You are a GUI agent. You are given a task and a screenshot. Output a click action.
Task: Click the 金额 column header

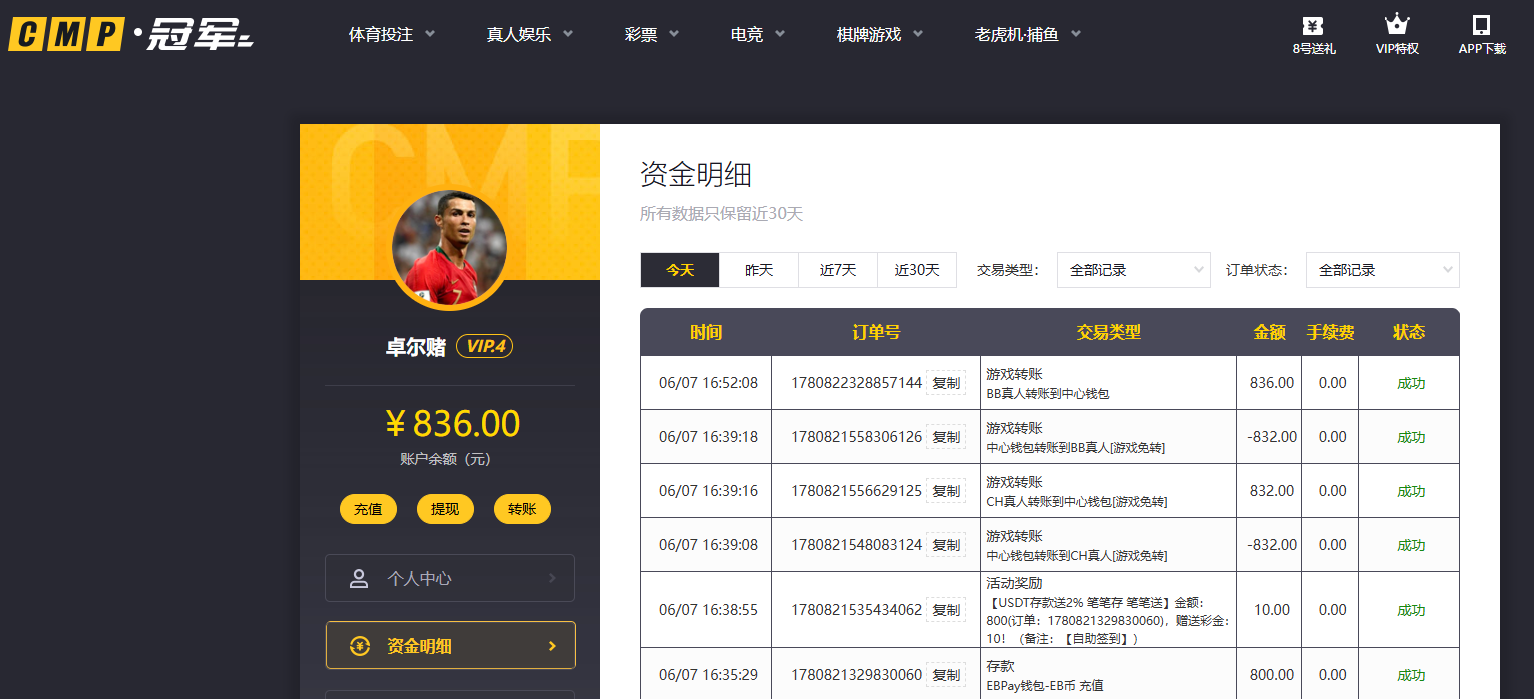(1270, 332)
